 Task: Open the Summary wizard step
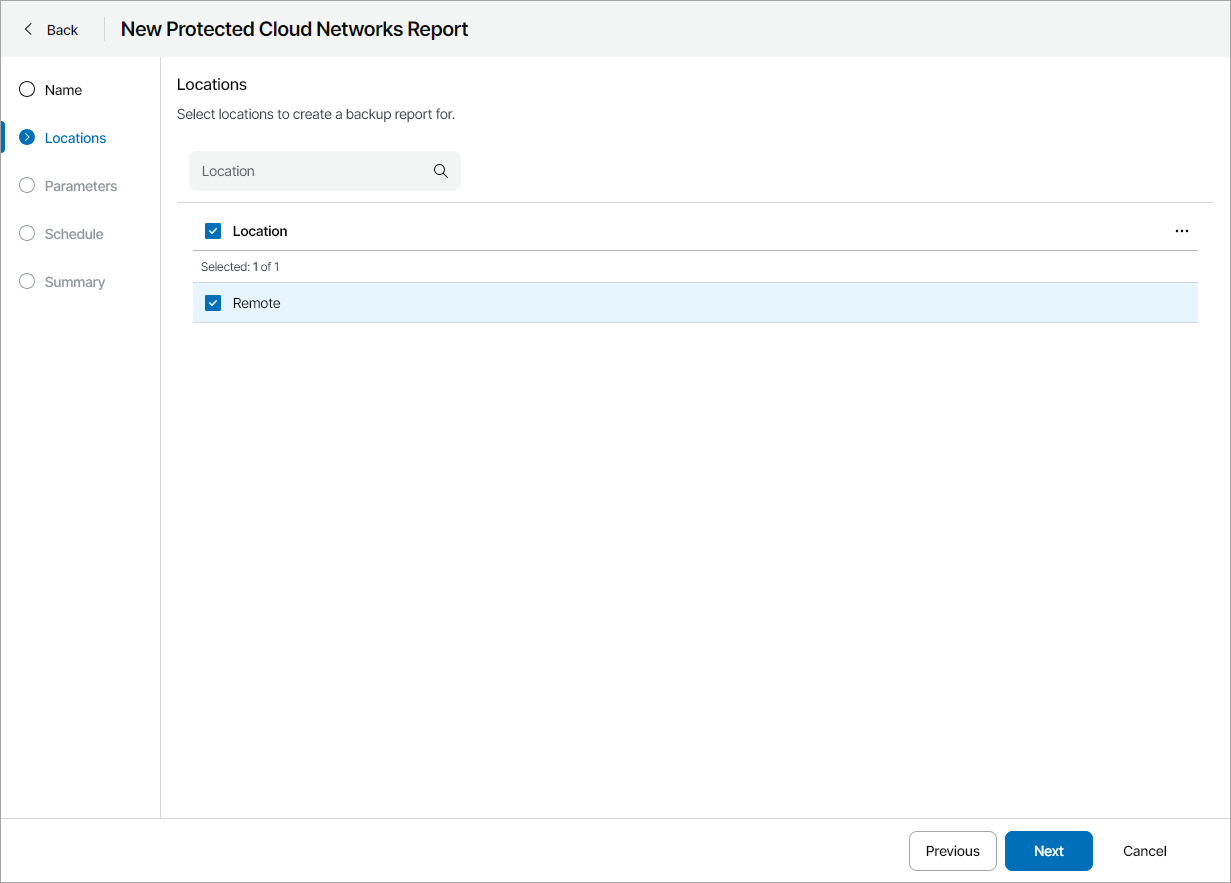tap(75, 282)
